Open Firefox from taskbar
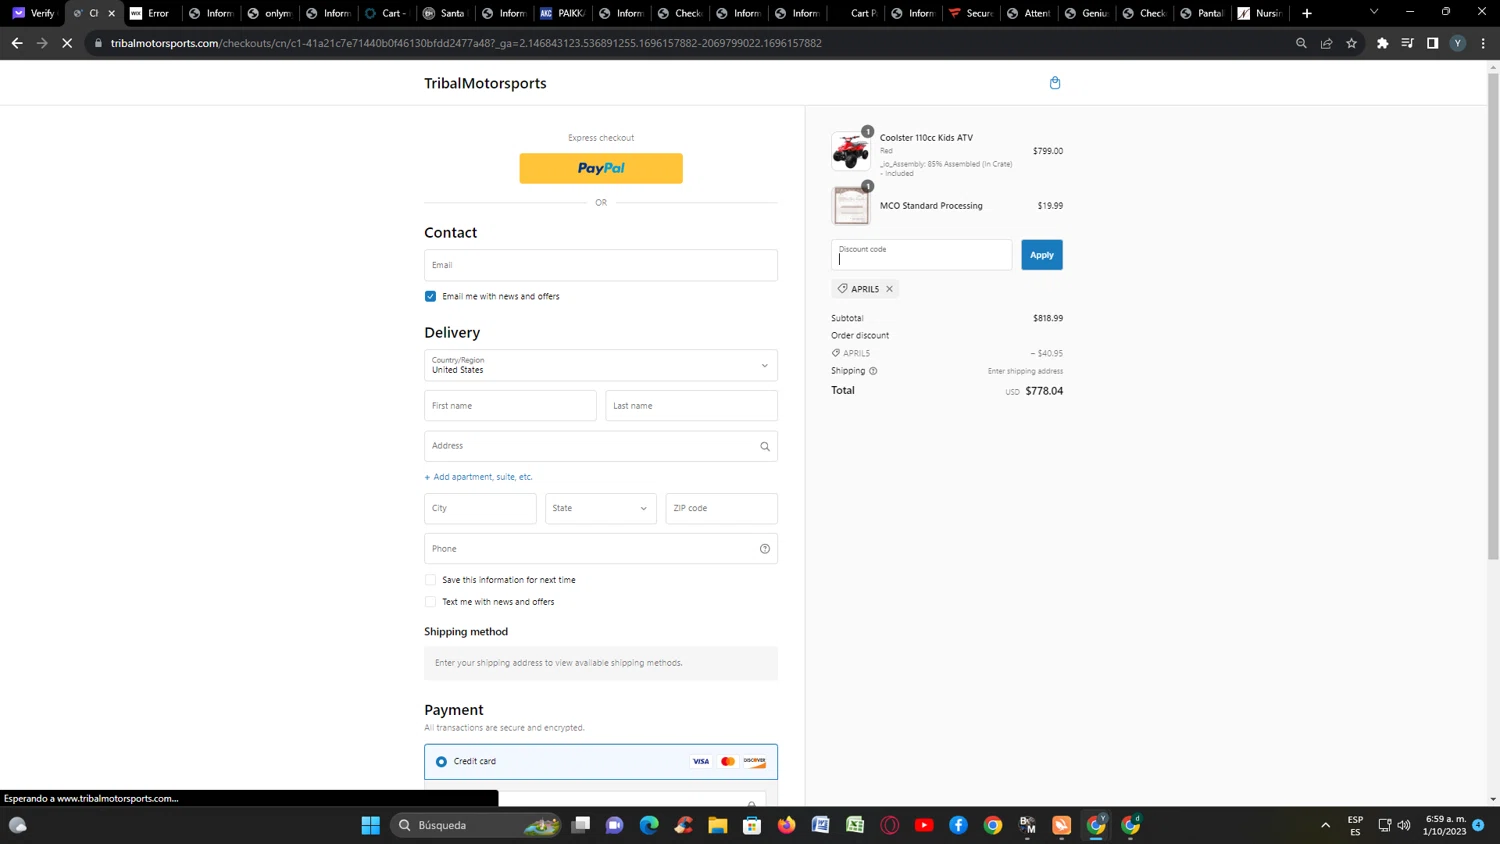The width and height of the screenshot is (1500, 844). tap(787, 825)
